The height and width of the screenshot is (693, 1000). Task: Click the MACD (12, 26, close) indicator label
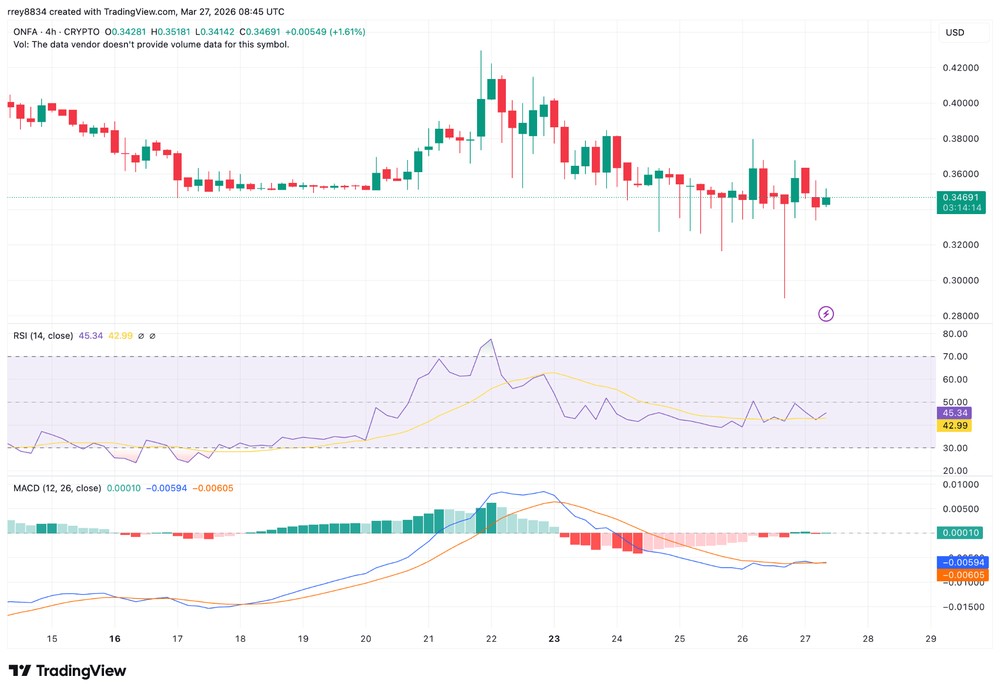57,488
